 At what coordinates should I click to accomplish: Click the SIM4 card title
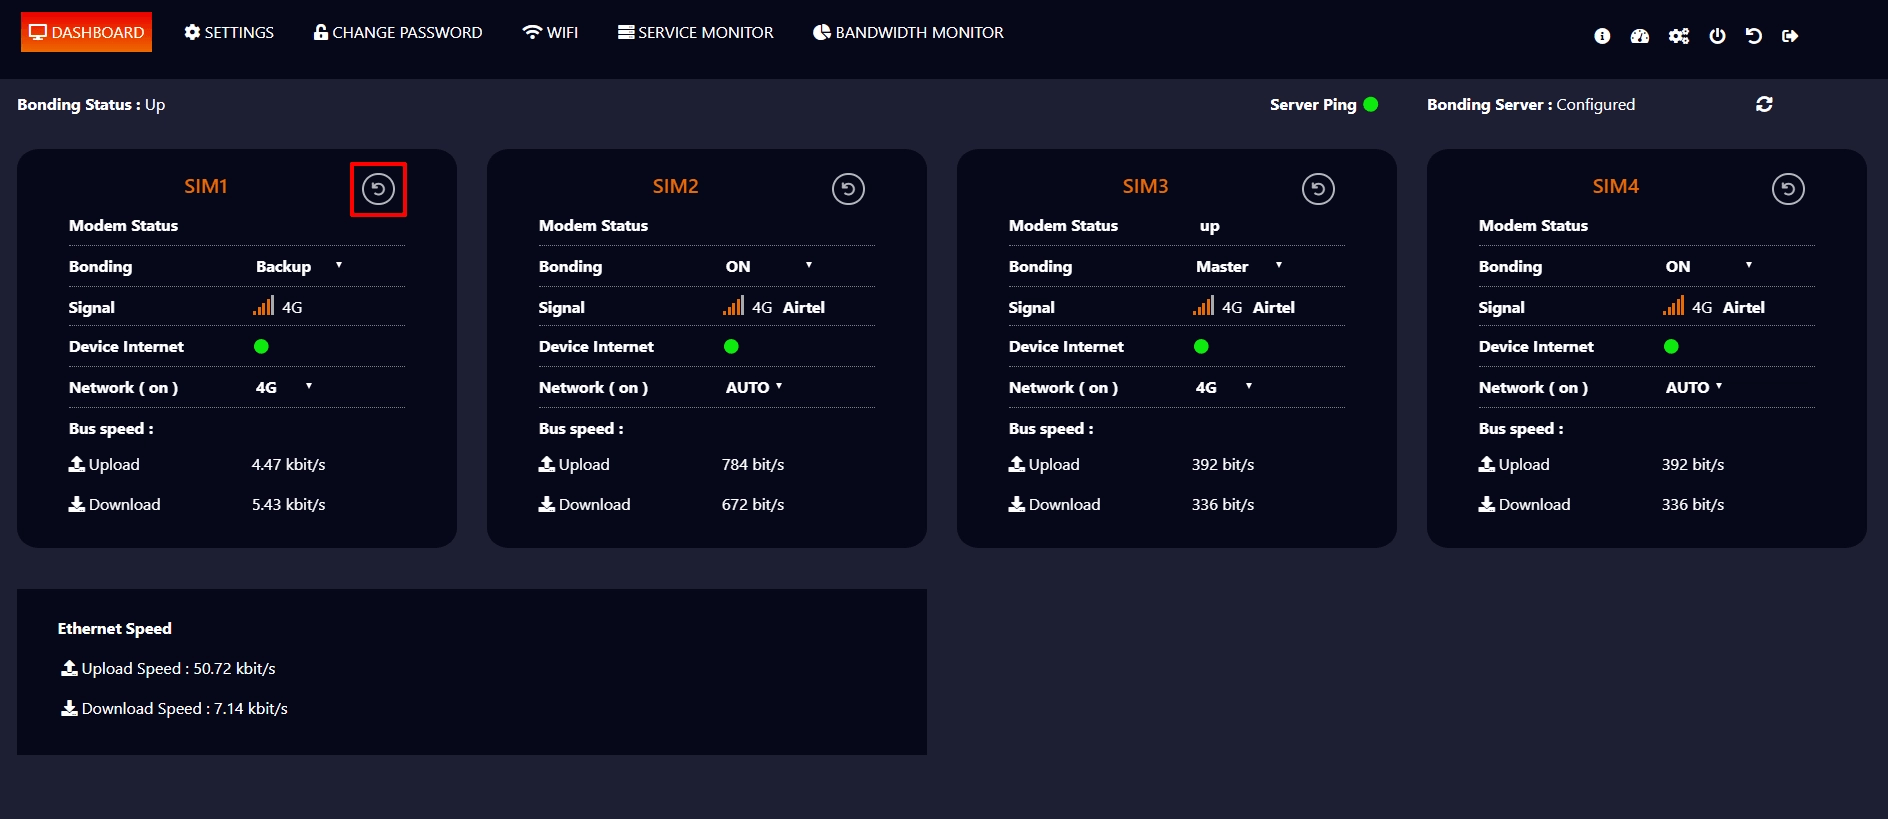coord(1616,186)
